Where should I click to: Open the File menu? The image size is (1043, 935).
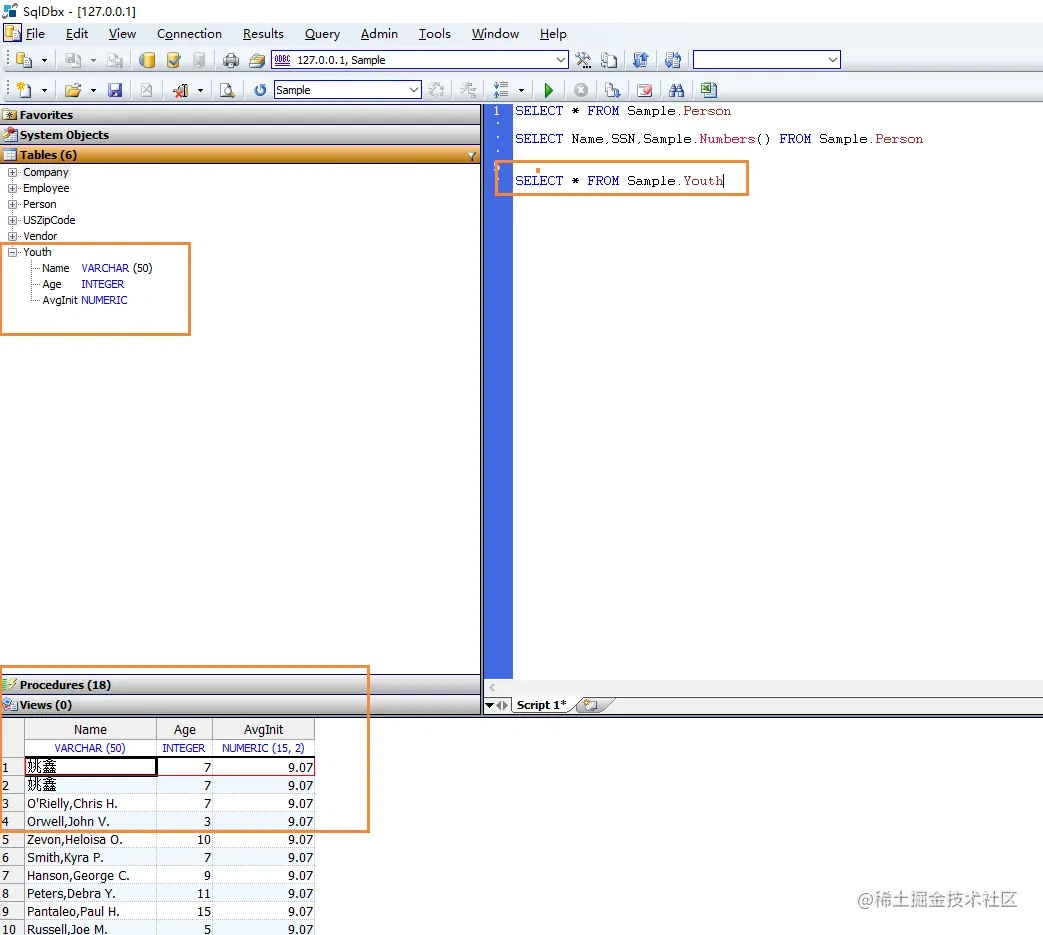(x=35, y=34)
